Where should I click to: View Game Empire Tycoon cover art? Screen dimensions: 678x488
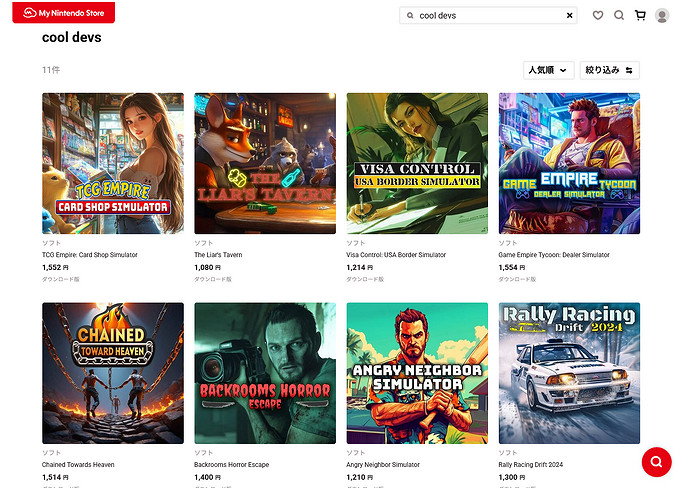tap(569, 163)
